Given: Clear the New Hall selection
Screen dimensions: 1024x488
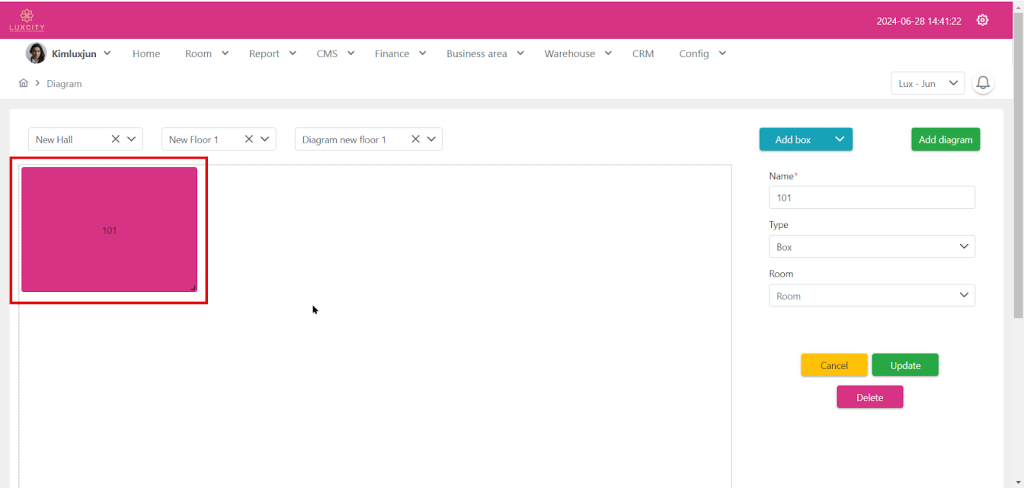Looking at the screenshot, I should click(115, 140).
